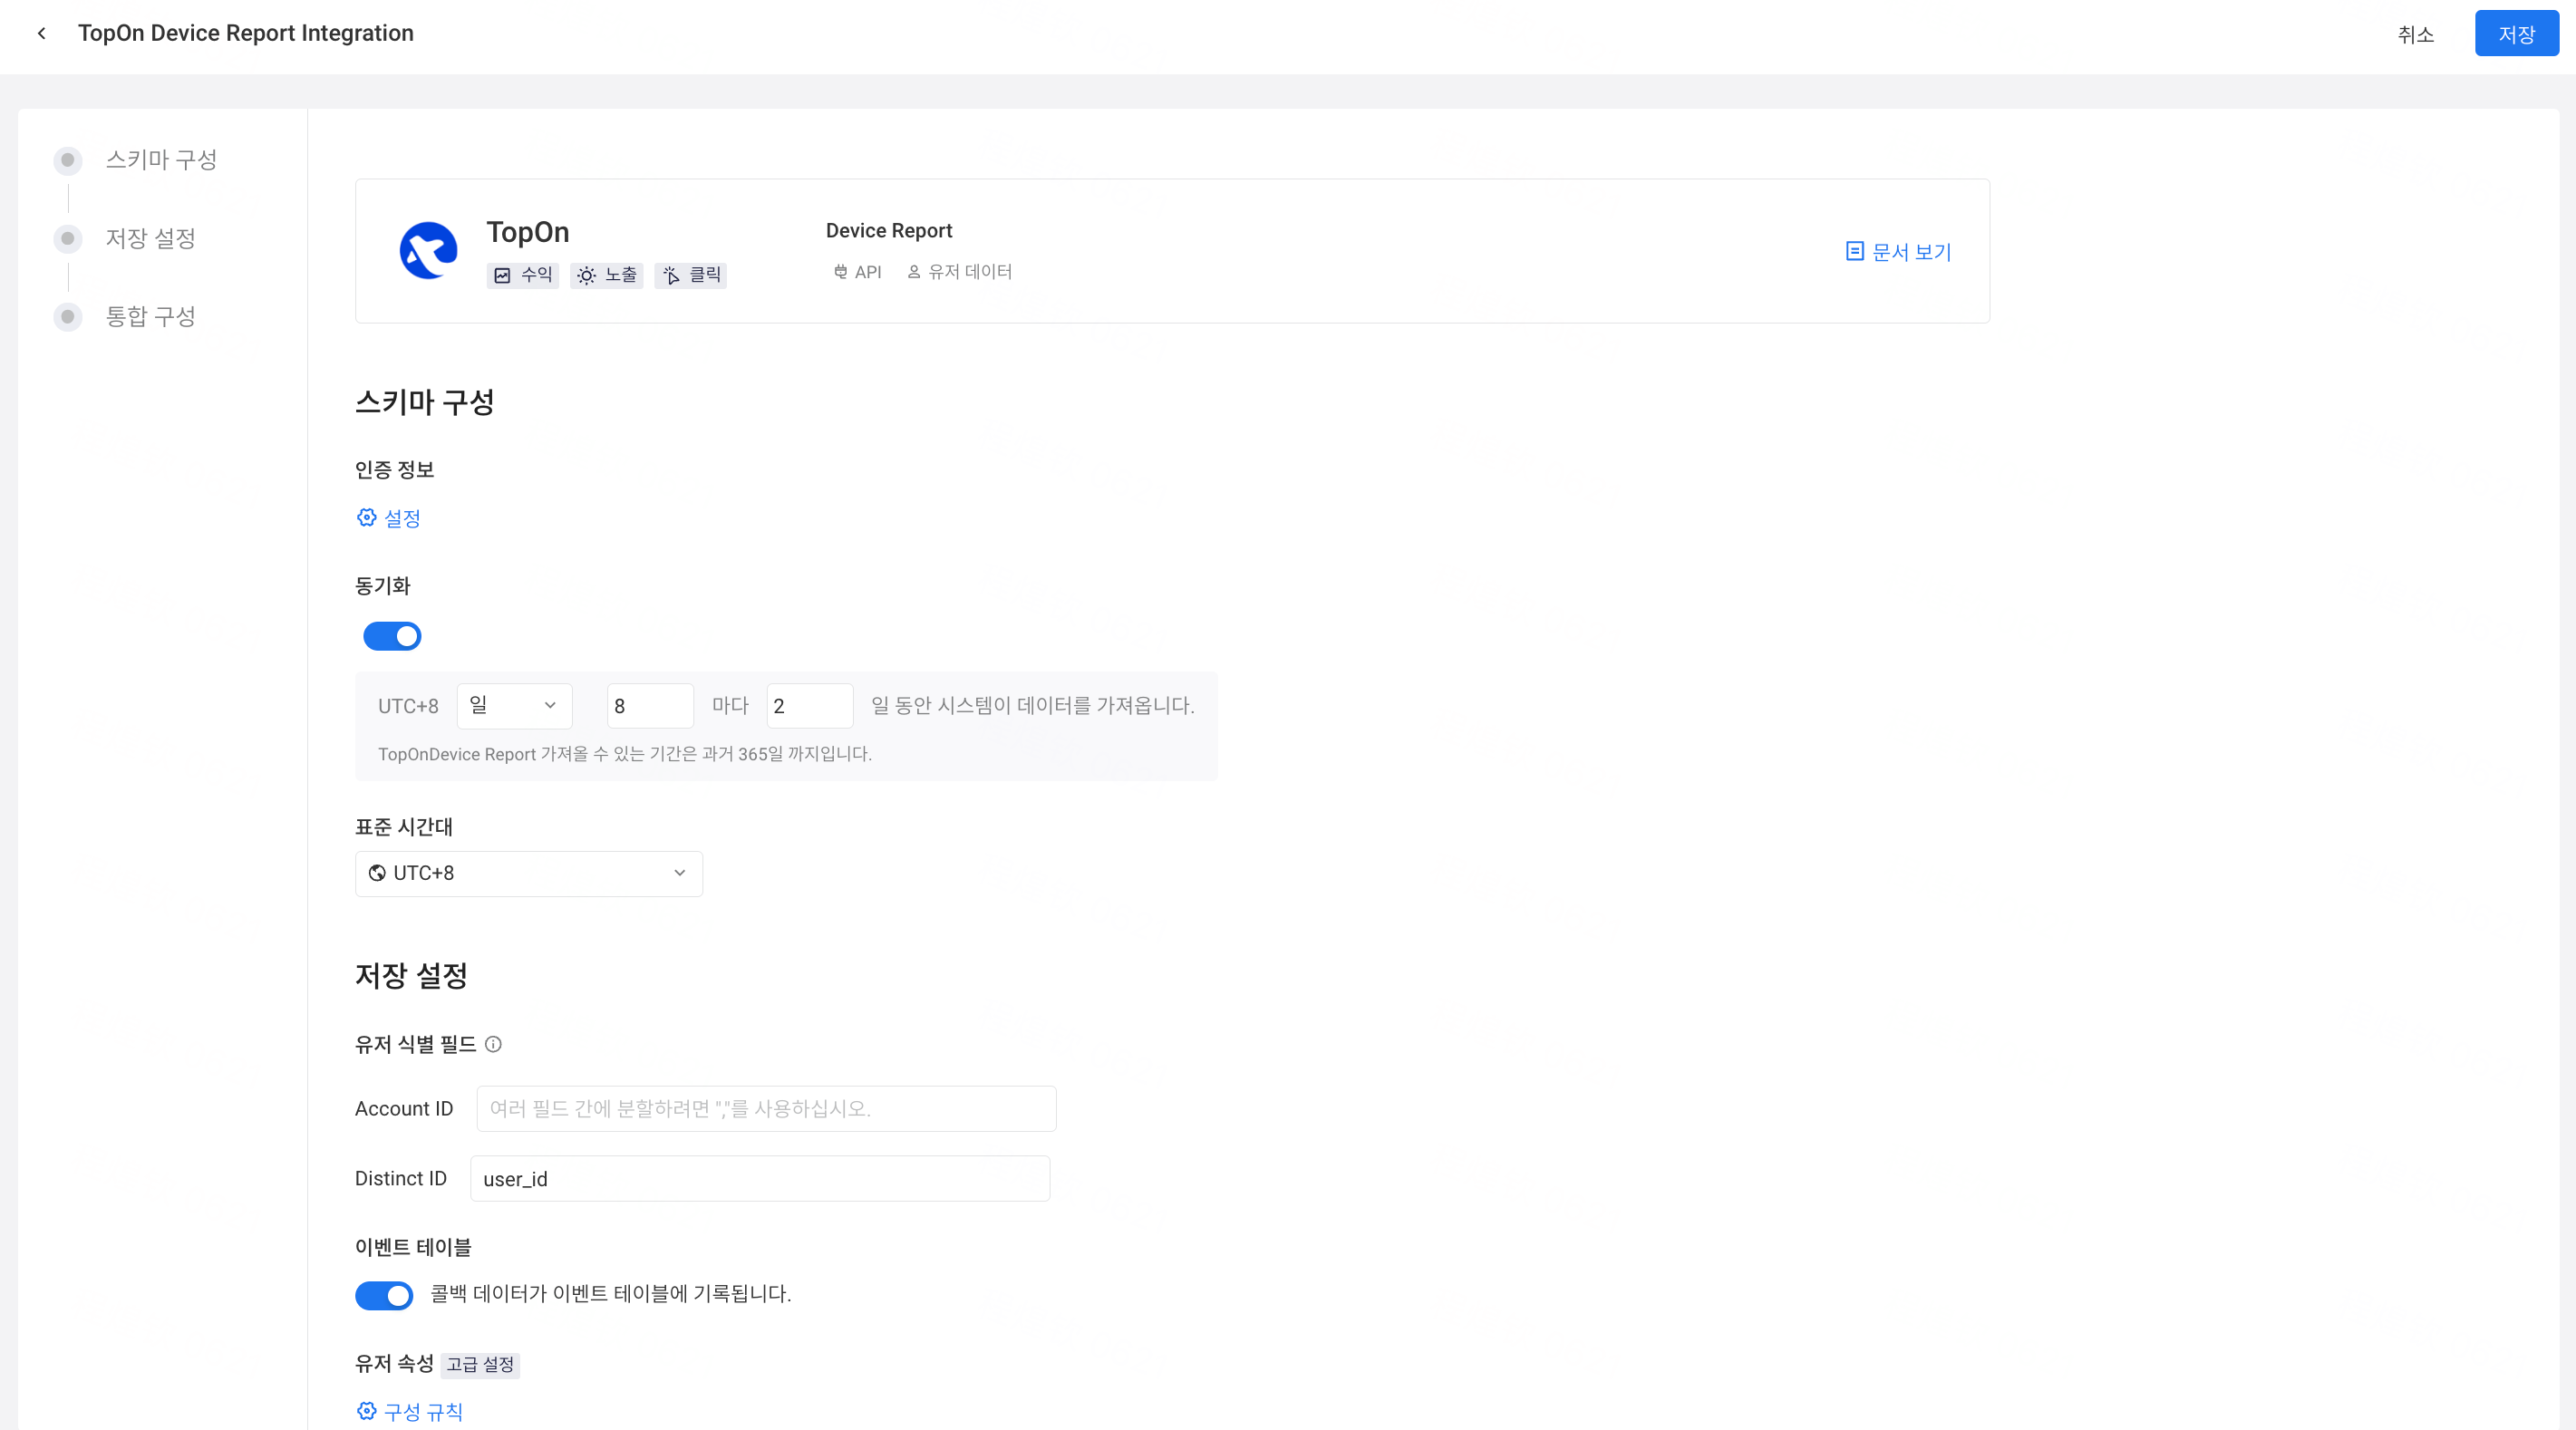
Task: Click the UTC+8 label in the sync row
Action: (408, 706)
